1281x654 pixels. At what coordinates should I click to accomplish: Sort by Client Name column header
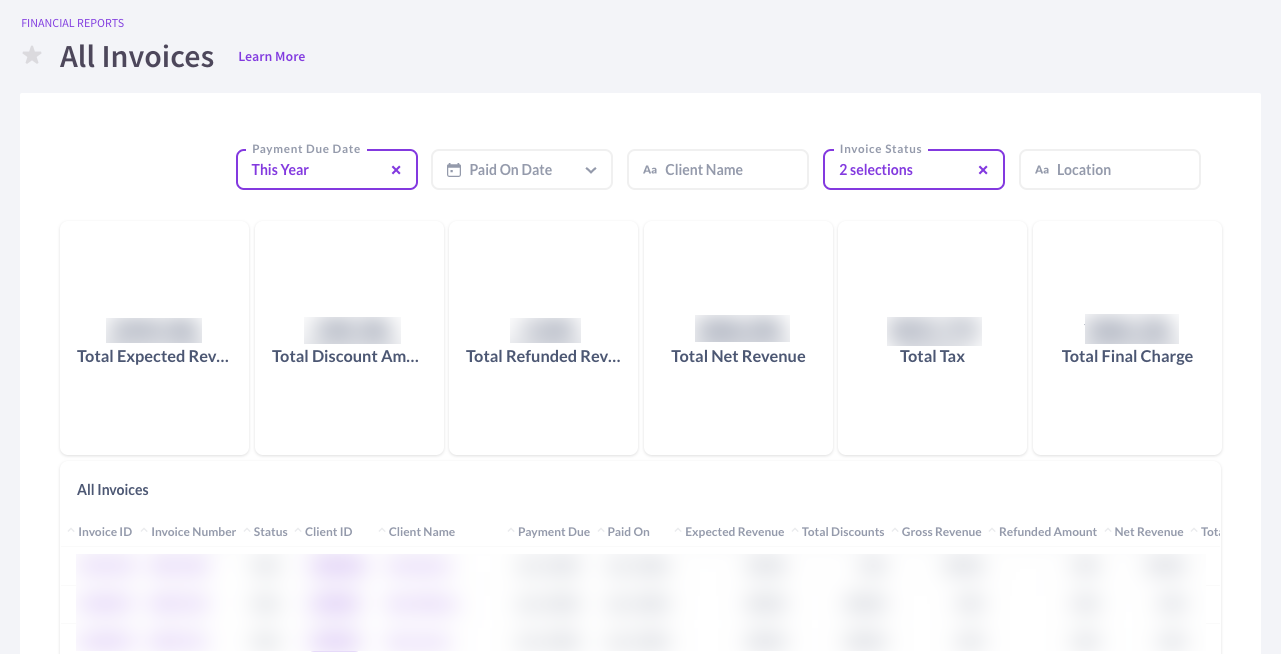pyautogui.click(x=422, y=532)
